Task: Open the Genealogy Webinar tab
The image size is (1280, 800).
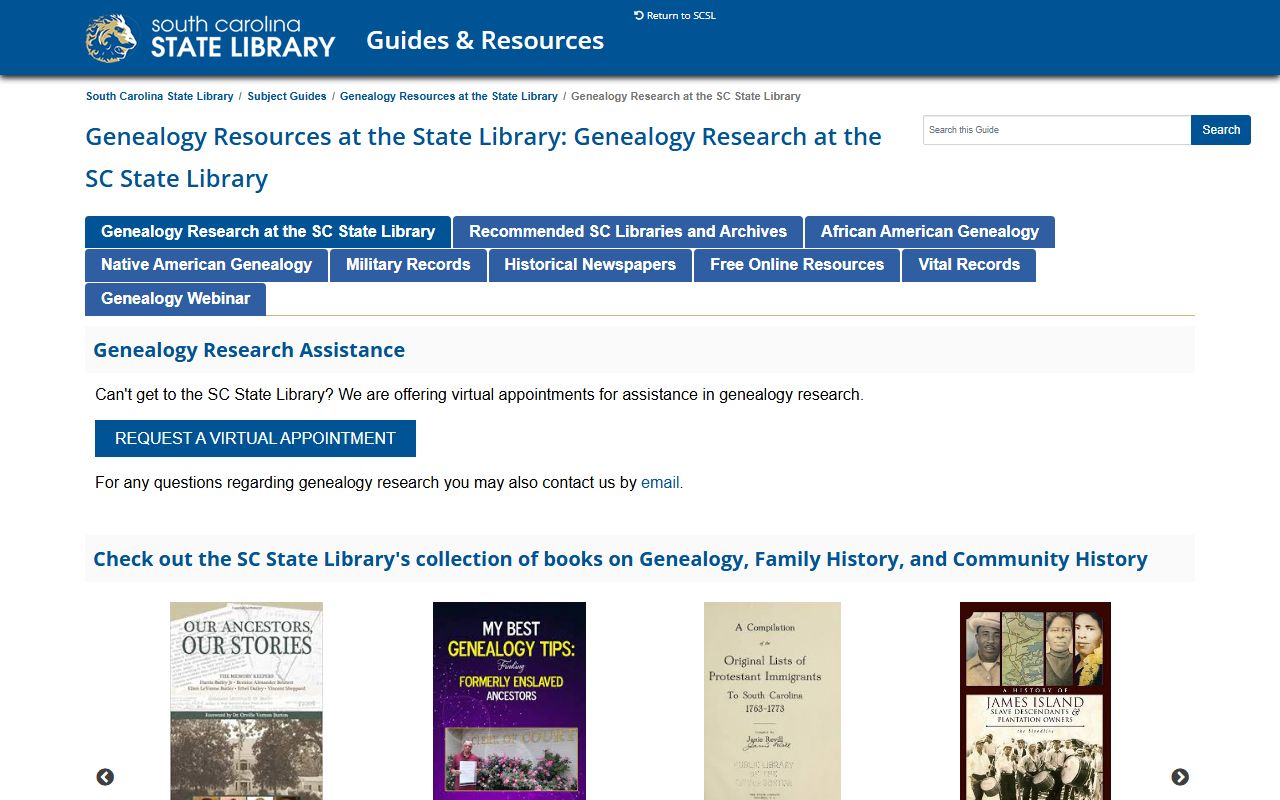Action: 176,299
